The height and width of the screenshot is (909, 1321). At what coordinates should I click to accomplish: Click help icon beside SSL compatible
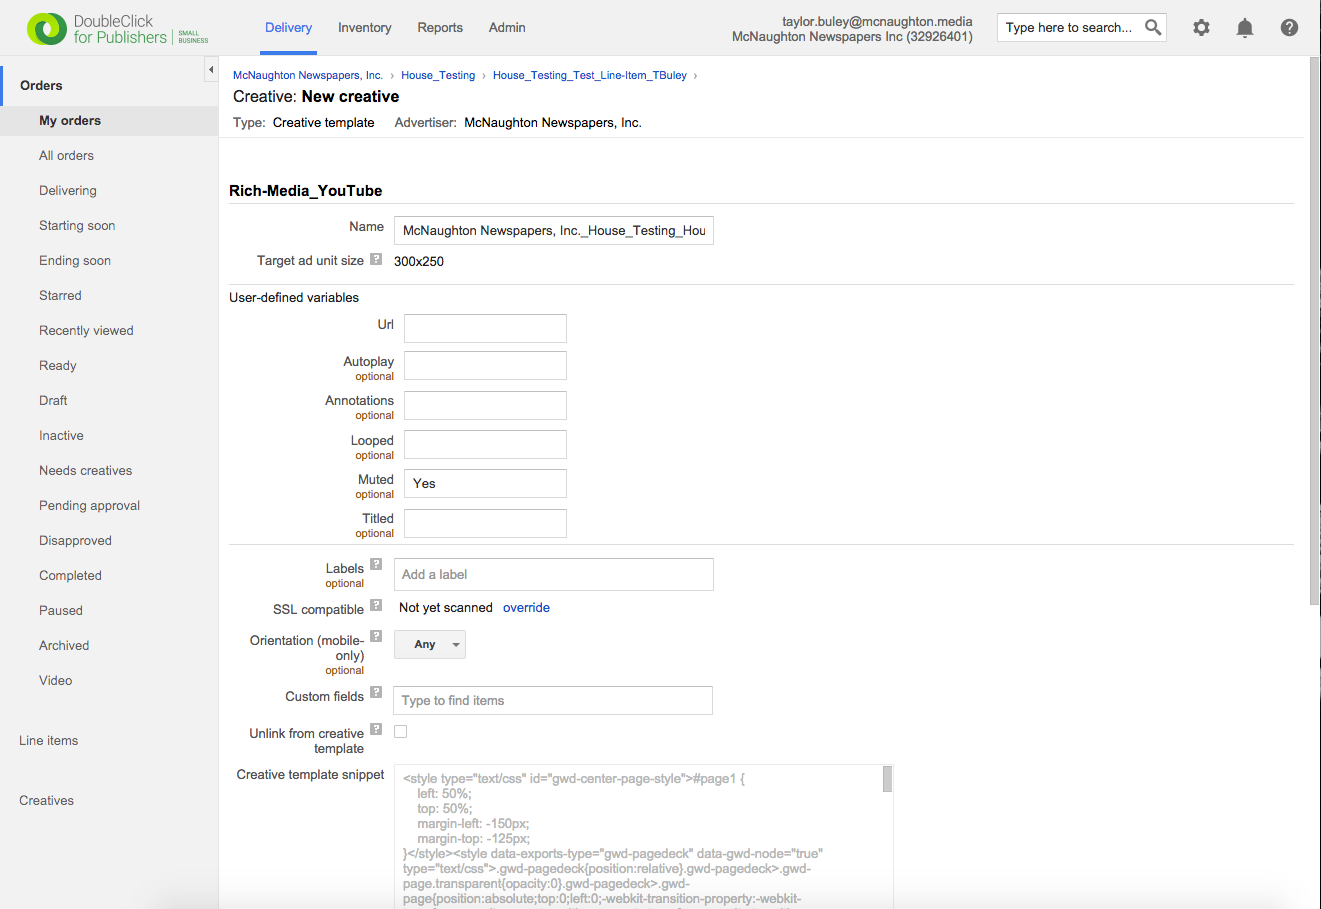(x=376, y=605)
